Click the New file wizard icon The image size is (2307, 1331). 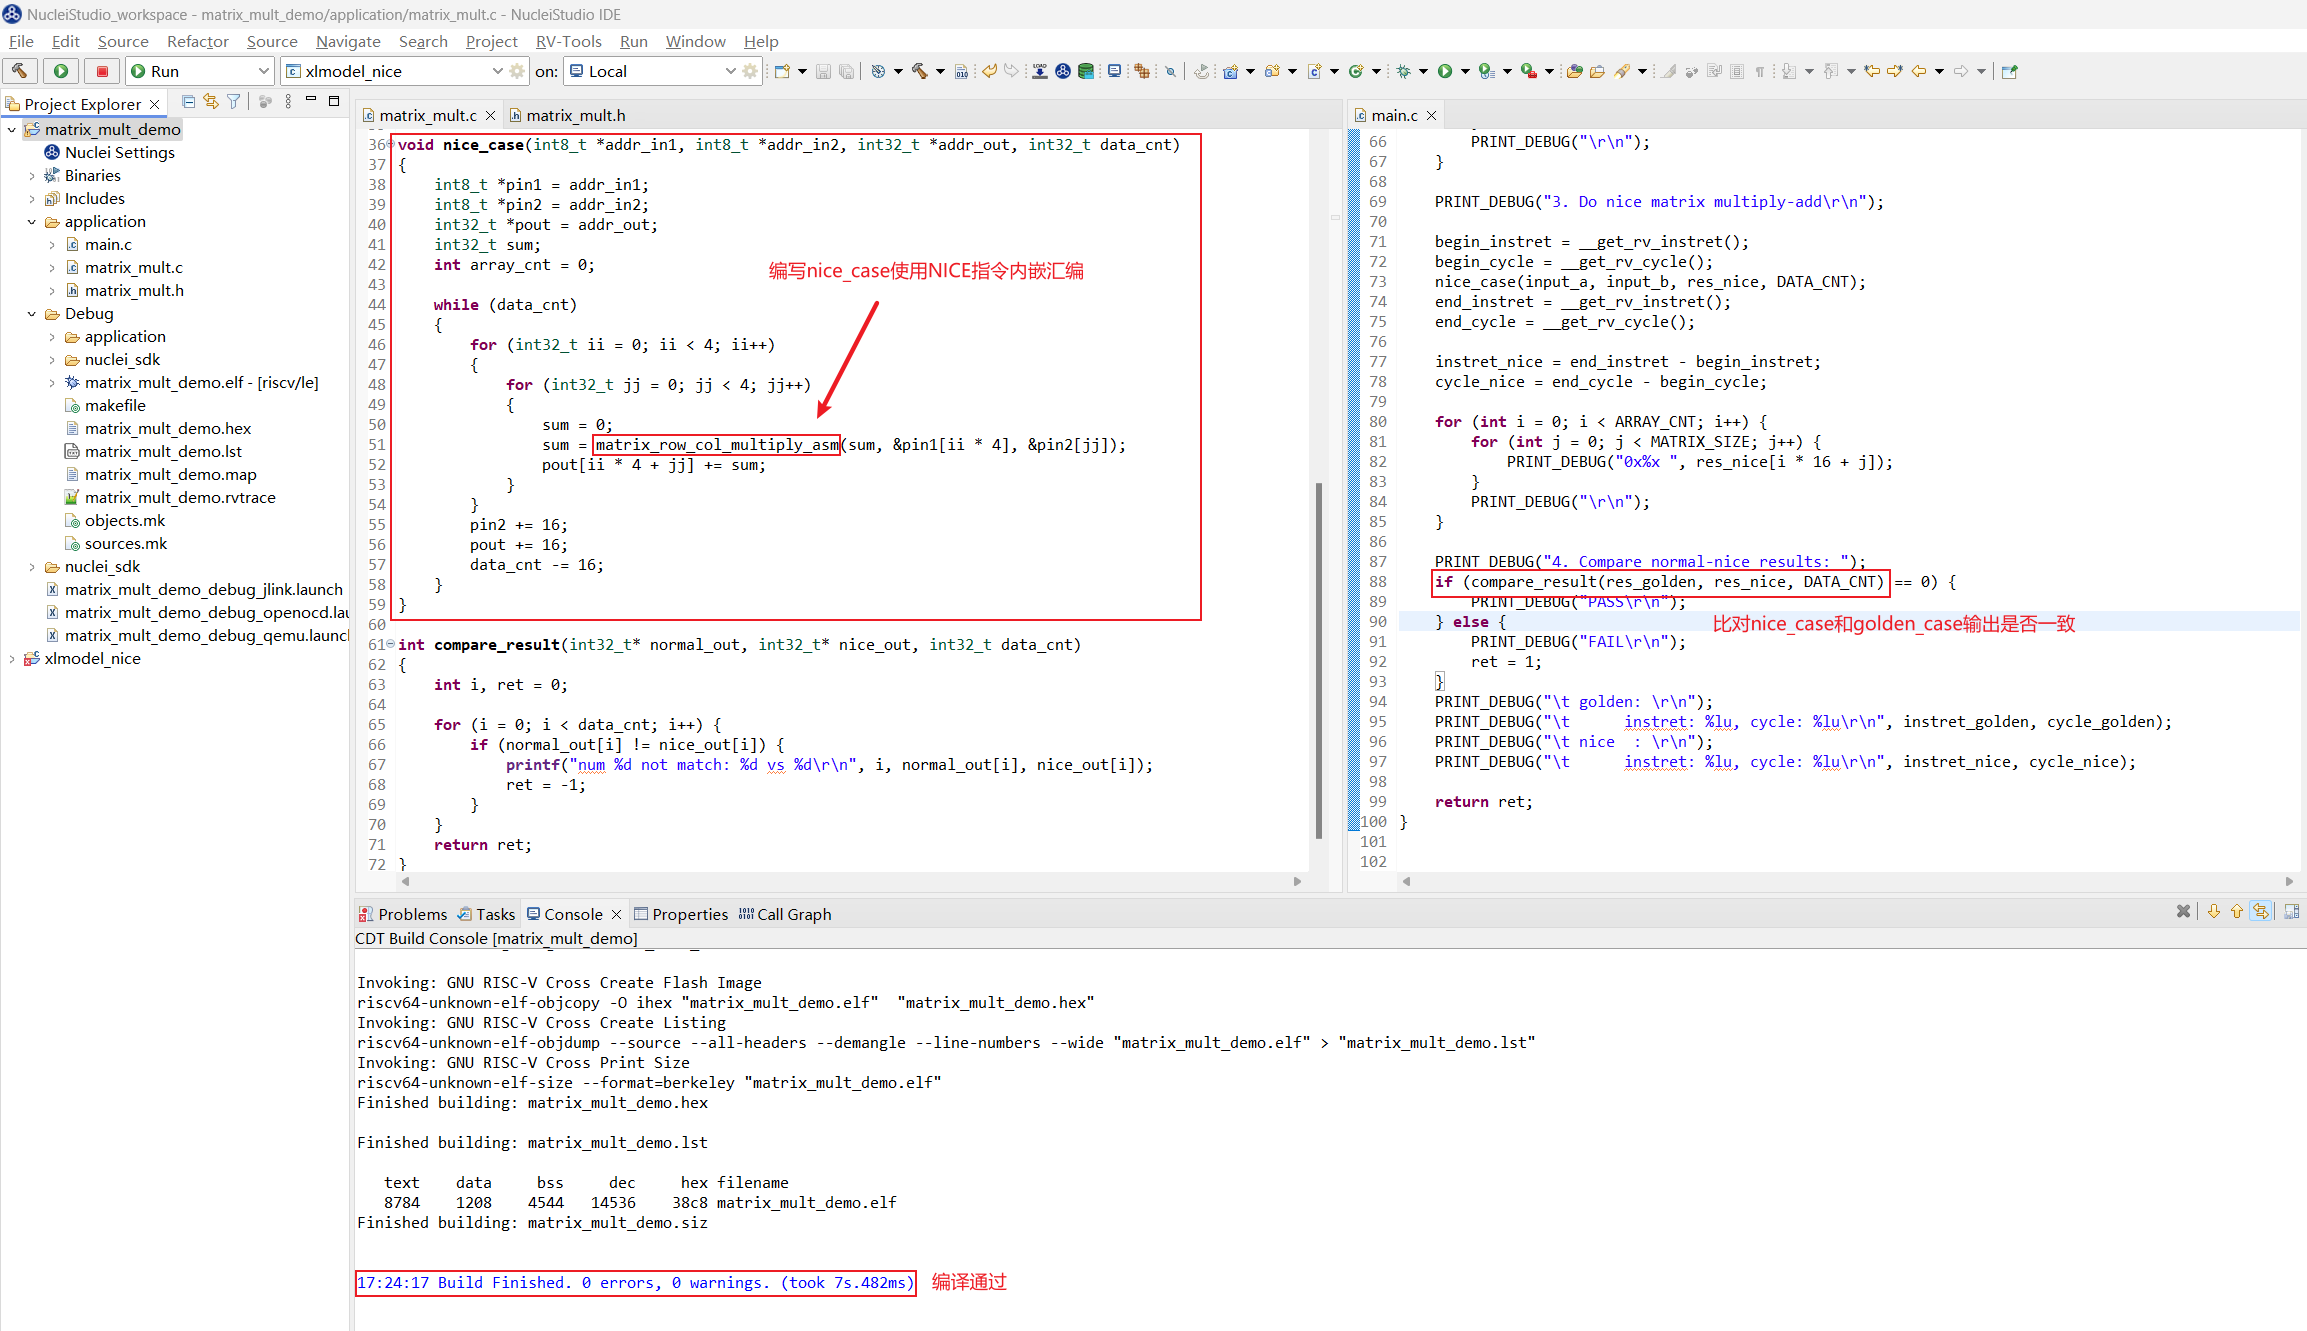click(x=783, y=71)
